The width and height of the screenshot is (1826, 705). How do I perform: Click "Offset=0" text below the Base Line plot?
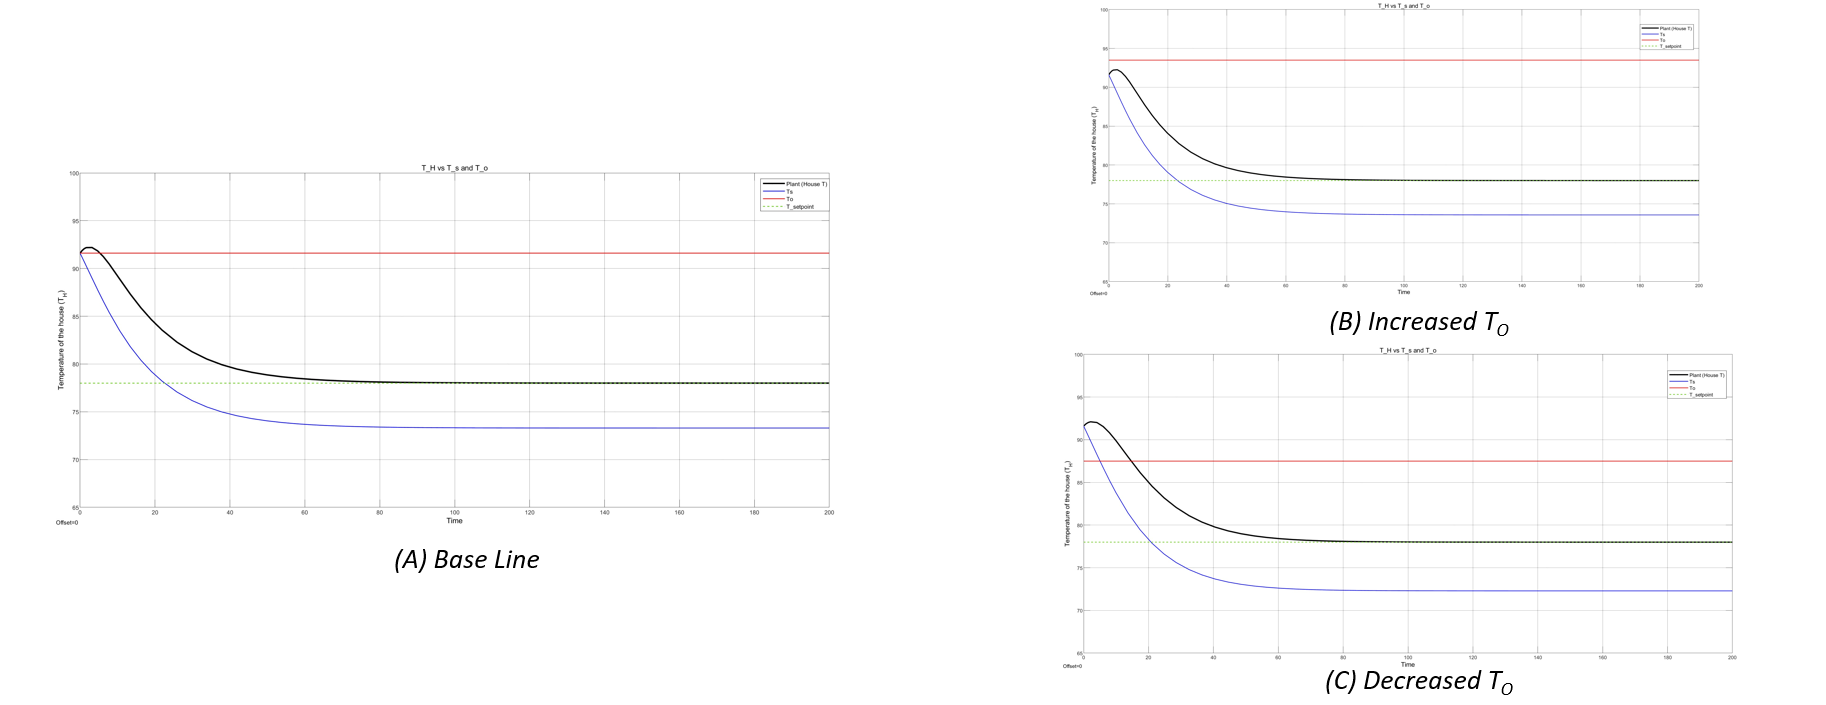(67, 522)
